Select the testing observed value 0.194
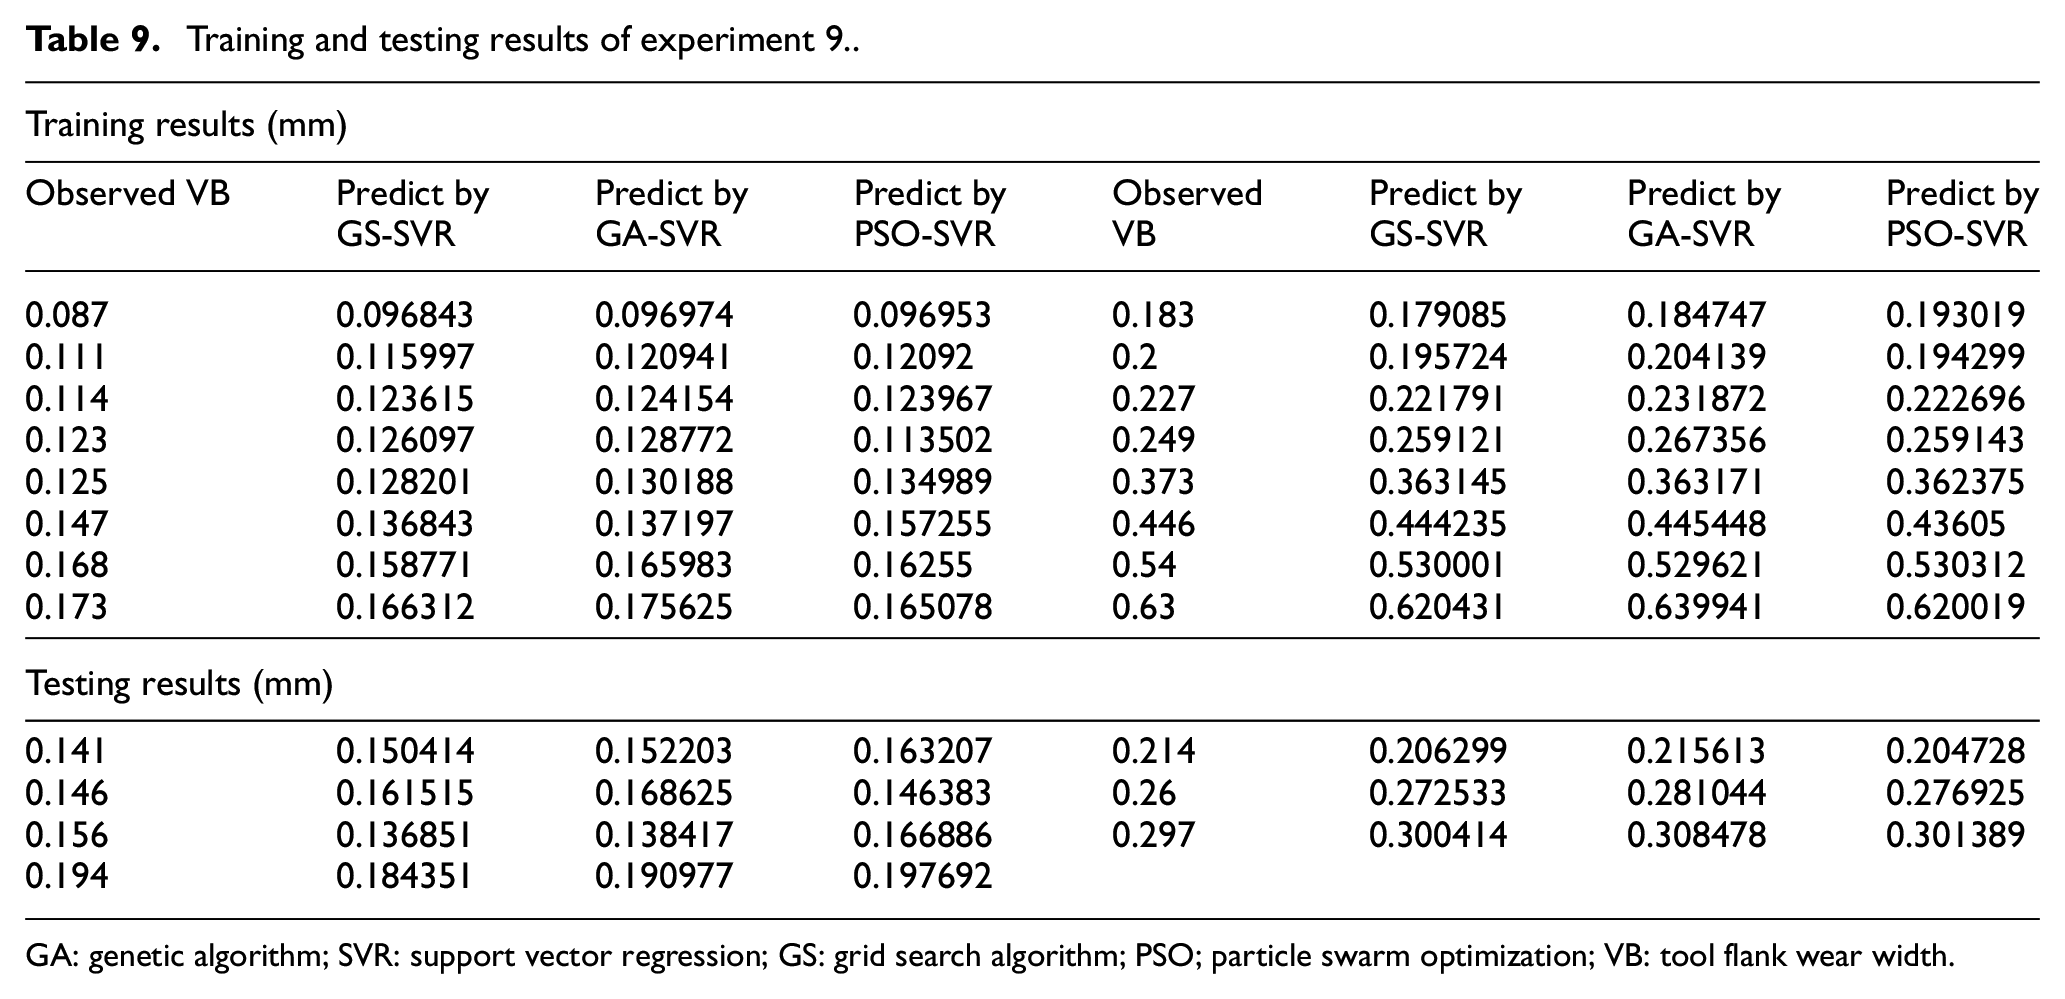 click(x=66, y=876)
